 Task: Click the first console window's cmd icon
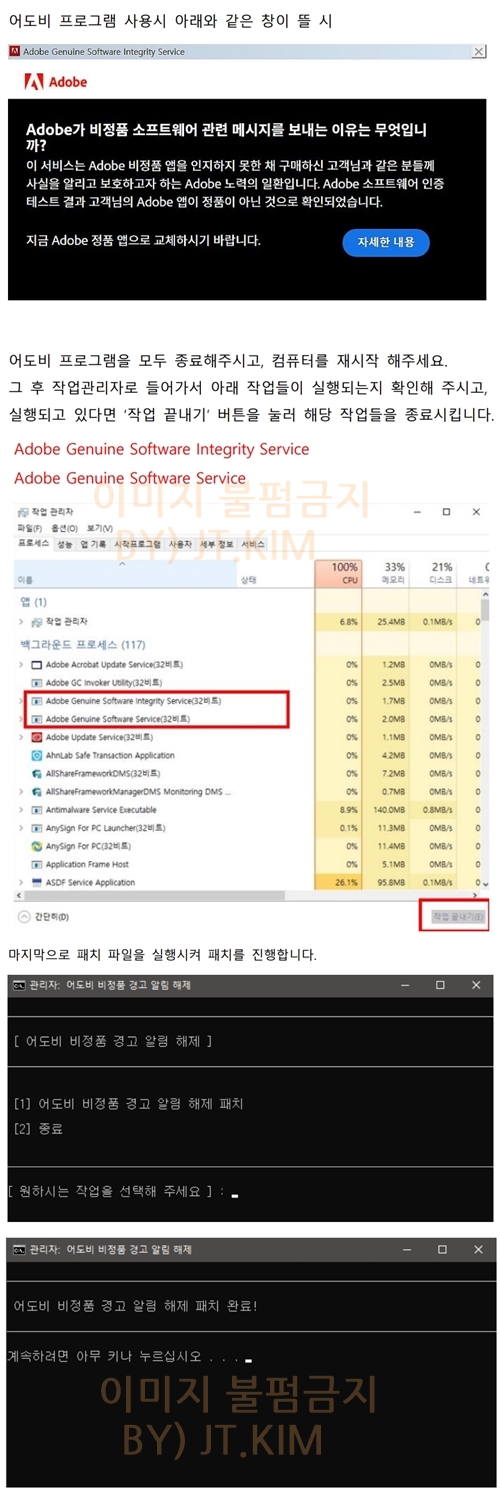click(19, 985)
